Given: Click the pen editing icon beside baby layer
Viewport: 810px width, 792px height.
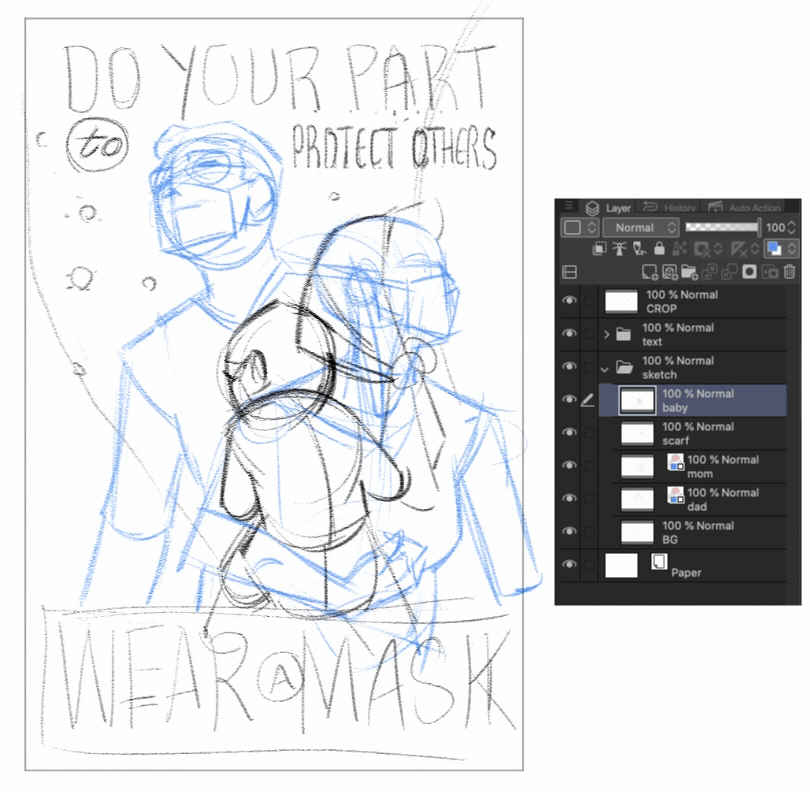Looking at the screenshot, I should tap(588, 400).
